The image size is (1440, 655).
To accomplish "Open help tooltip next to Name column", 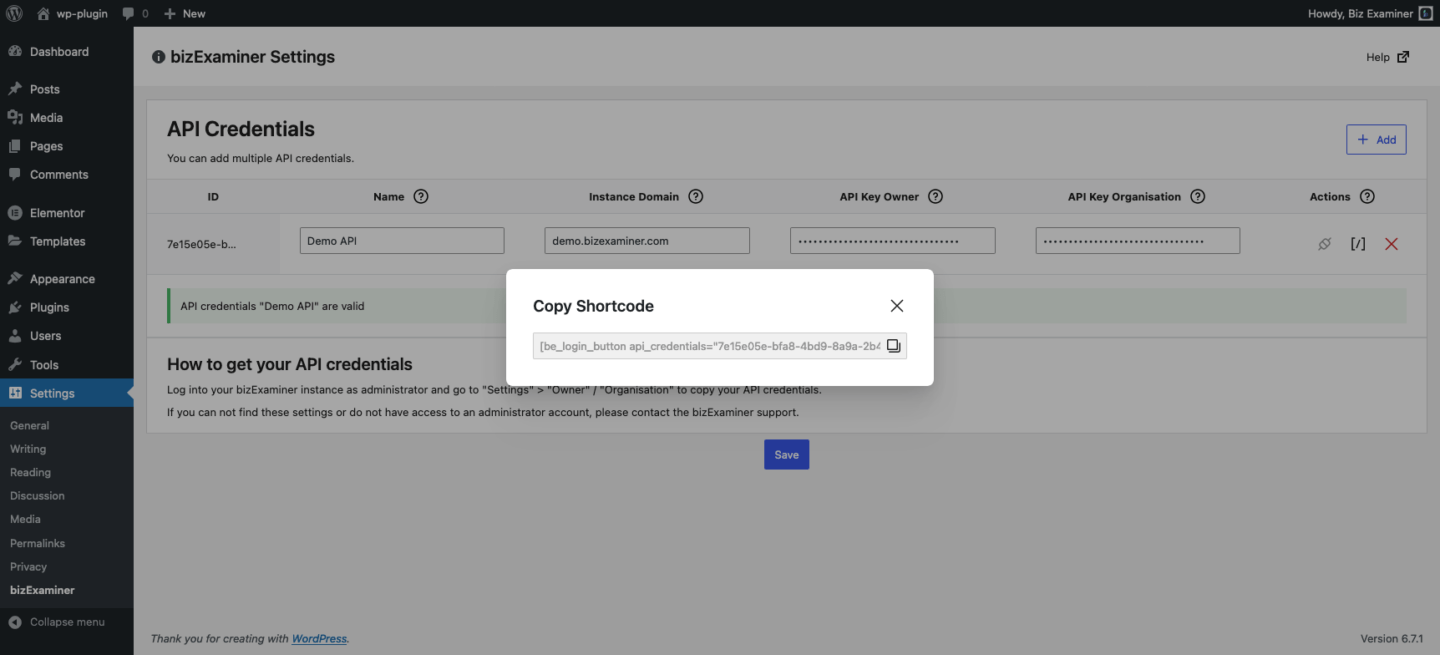I will click(x=420, y=196).
